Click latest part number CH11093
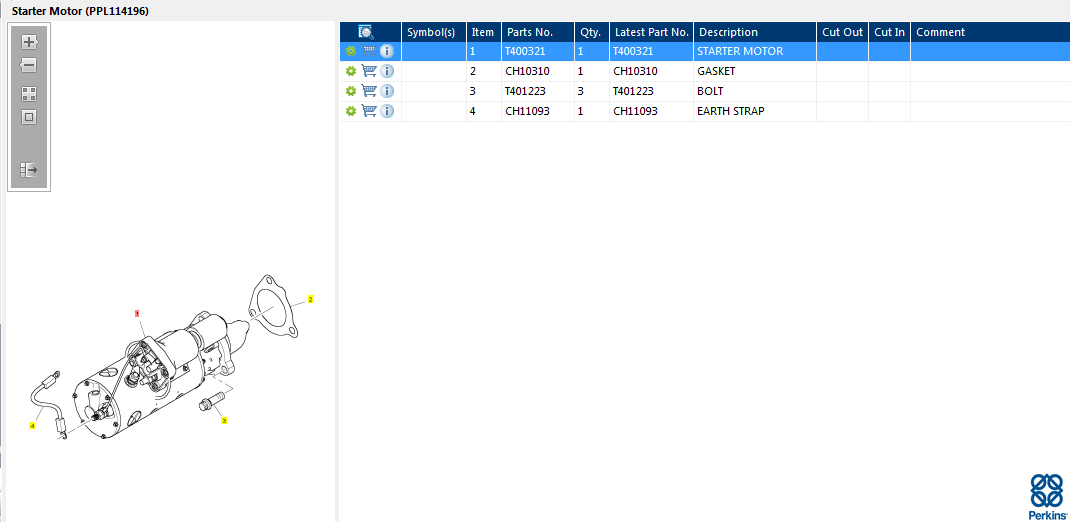The width and height of the screenshot is (1070, 522). [x=635, y=111]
